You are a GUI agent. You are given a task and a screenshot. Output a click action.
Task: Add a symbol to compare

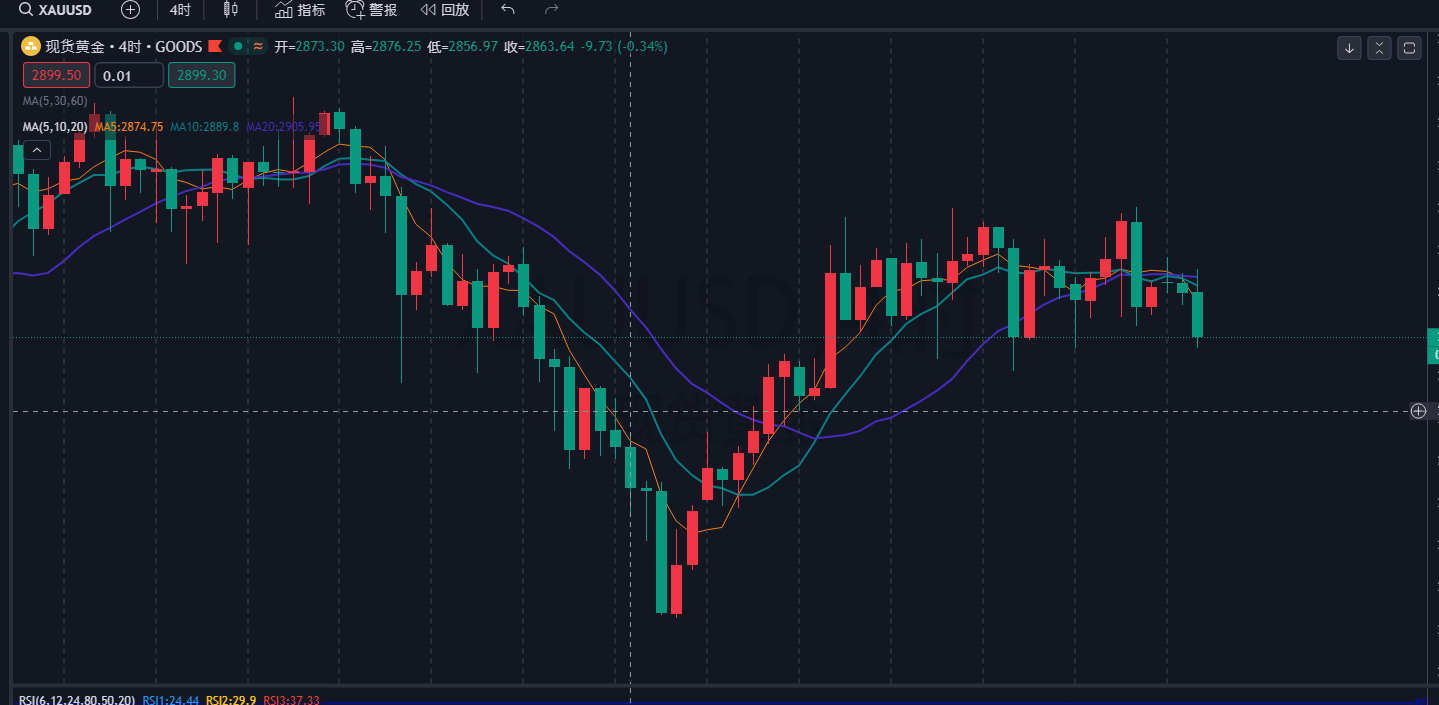click(x=130, y=10)
